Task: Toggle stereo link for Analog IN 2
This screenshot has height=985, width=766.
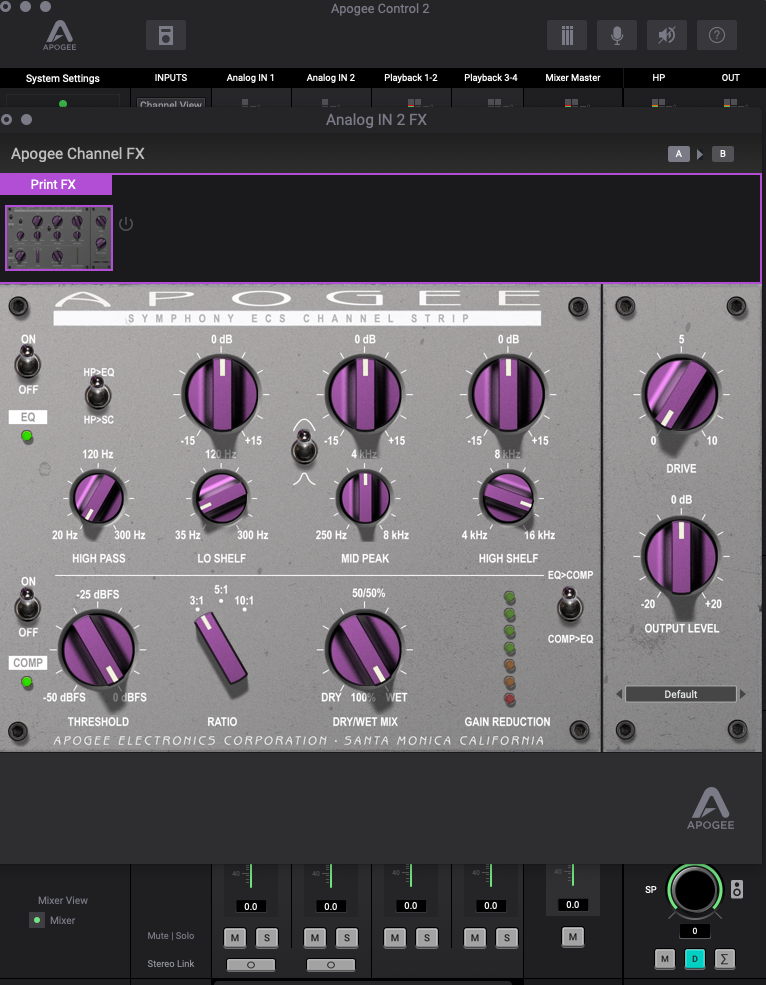Action: click(331, 964)
